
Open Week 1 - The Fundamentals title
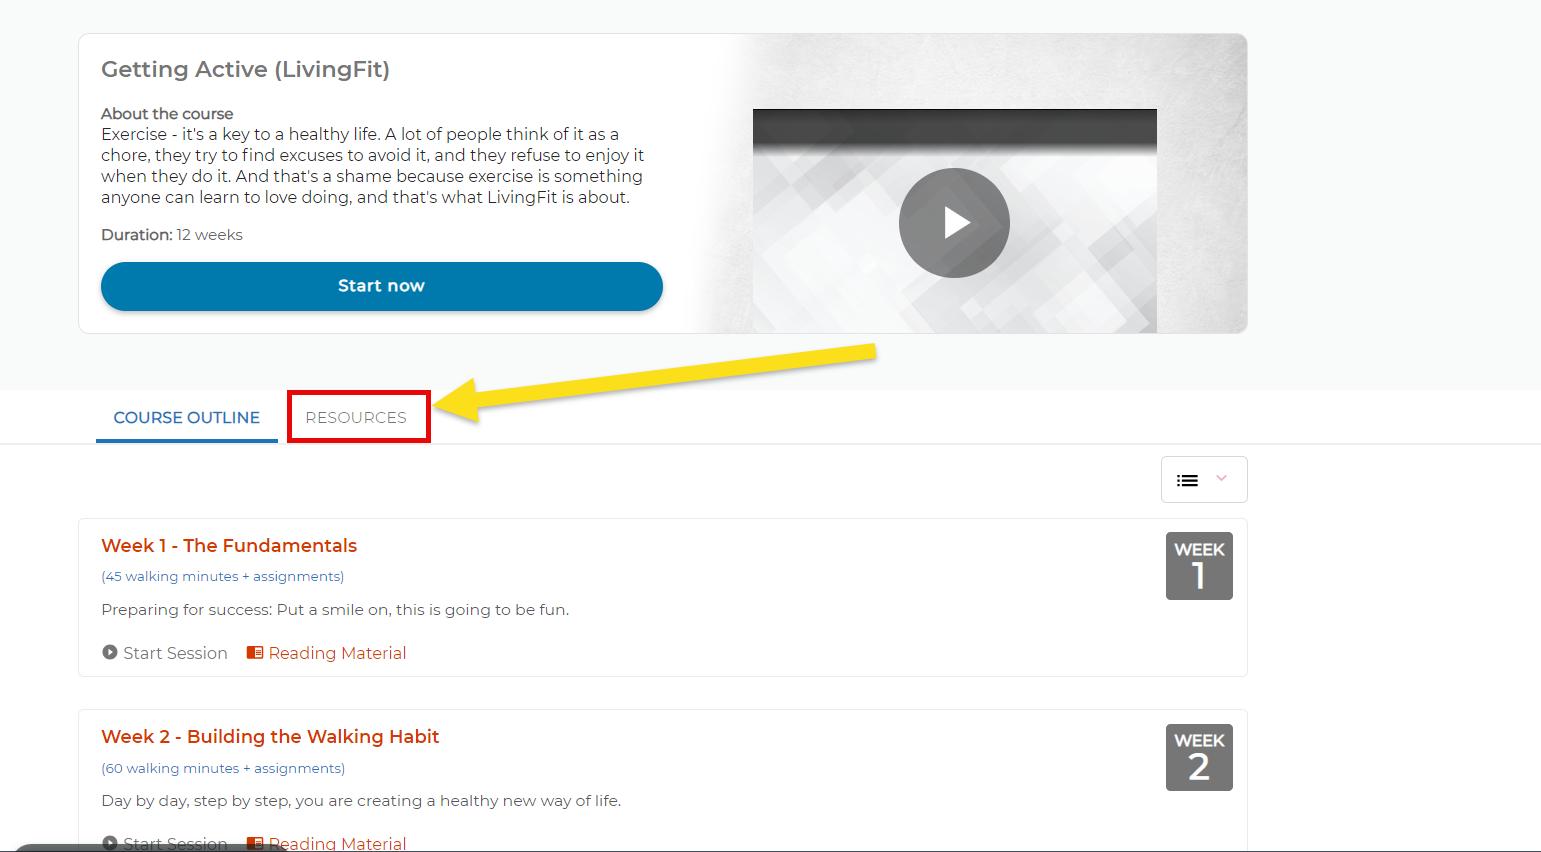point(229,546)
